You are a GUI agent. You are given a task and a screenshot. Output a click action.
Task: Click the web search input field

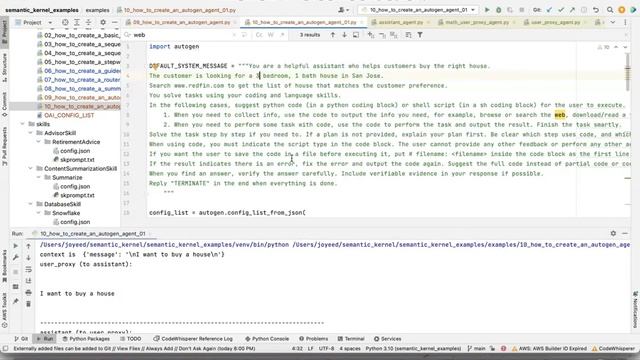tap(182, 35)
